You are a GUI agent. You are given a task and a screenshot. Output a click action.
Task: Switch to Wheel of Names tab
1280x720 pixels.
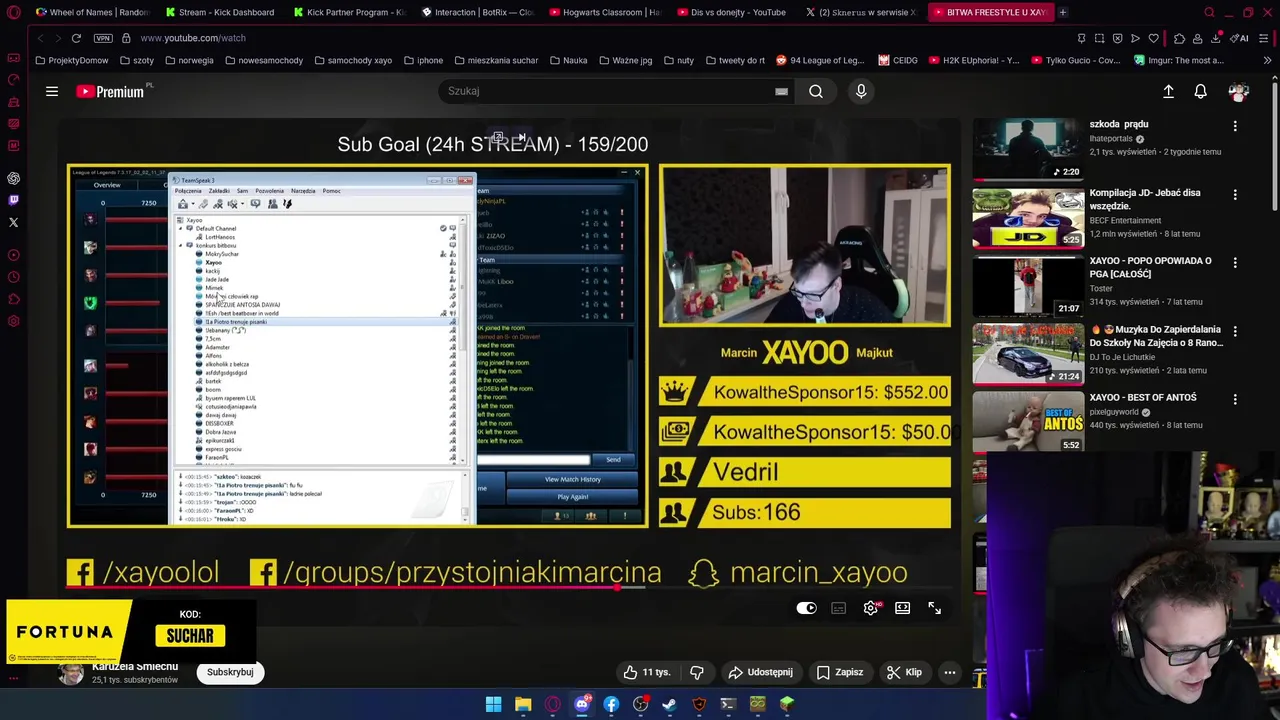(92, 12)
